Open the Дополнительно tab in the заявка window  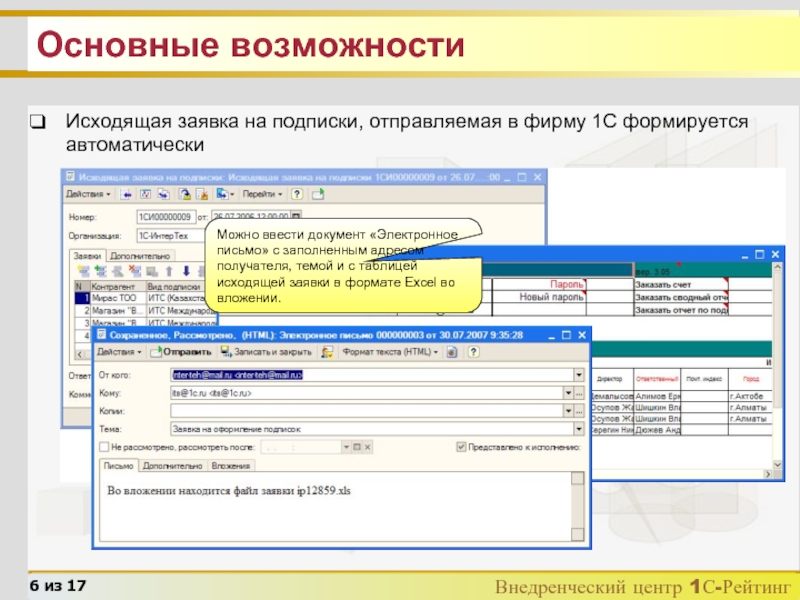click(140, 256)
